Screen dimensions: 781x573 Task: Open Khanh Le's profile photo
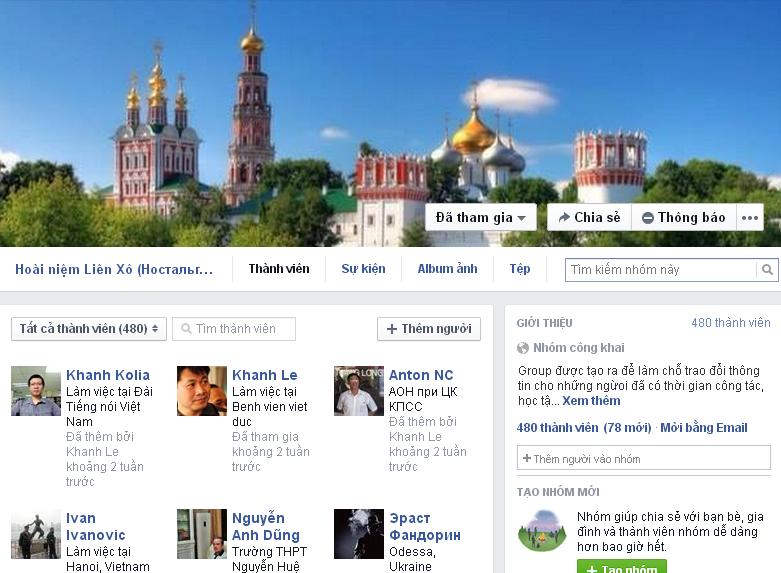point(202,391)
